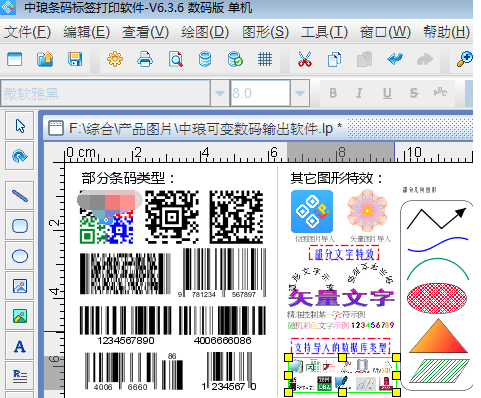This screenshot has width=481, height=398.
Task: Click the printer icon
Action: tap(145, 59)
